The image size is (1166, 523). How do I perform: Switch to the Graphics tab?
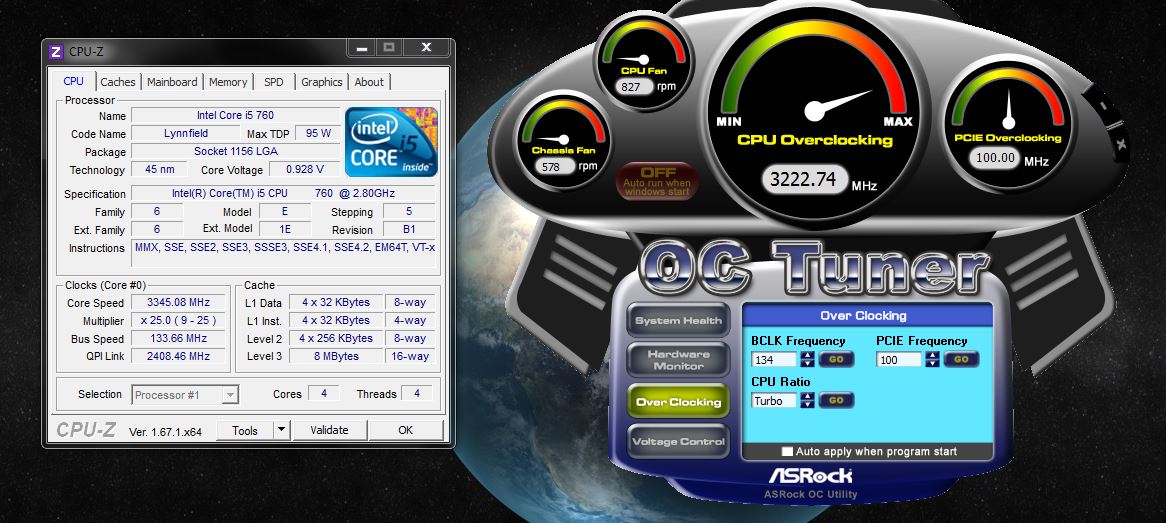pyautogui.click(x=321, y=82)
